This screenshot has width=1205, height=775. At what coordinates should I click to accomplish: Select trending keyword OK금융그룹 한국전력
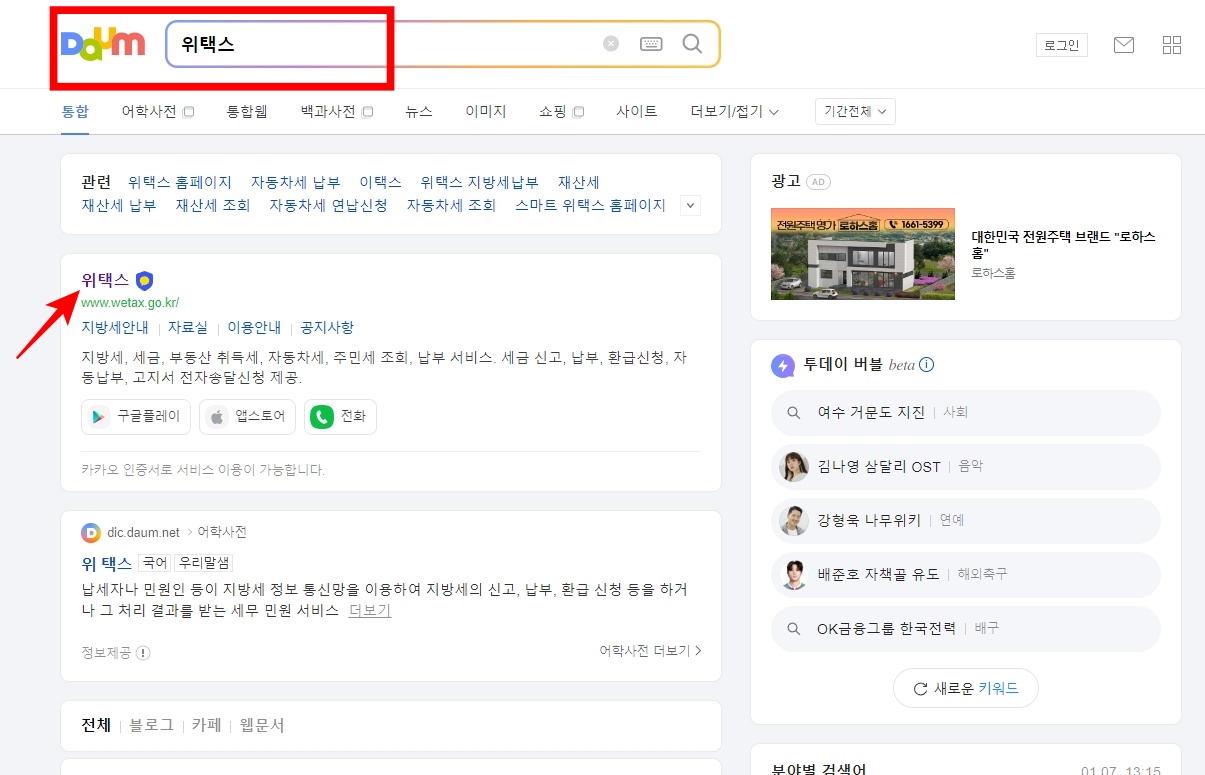966,629
